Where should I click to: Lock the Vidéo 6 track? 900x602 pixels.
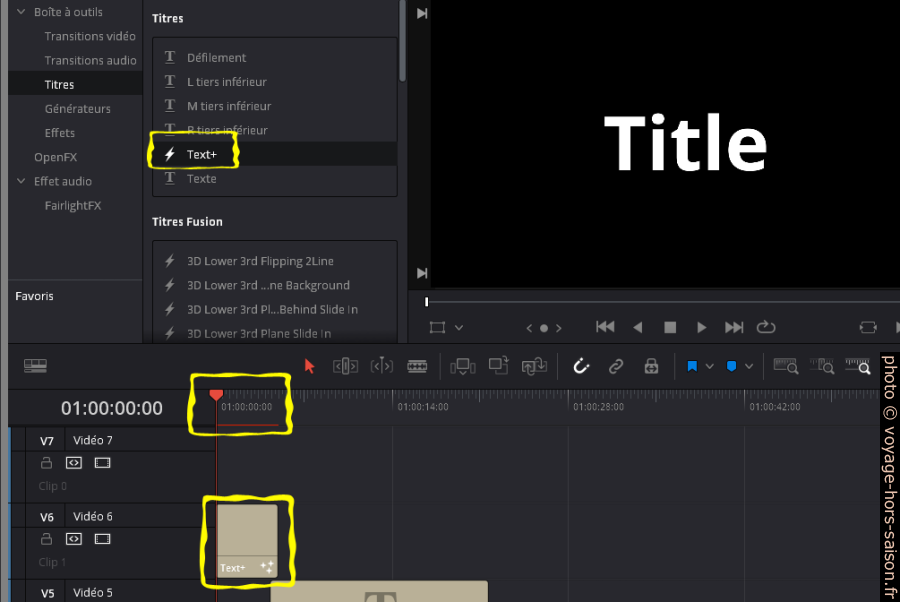tap(46, 539)
